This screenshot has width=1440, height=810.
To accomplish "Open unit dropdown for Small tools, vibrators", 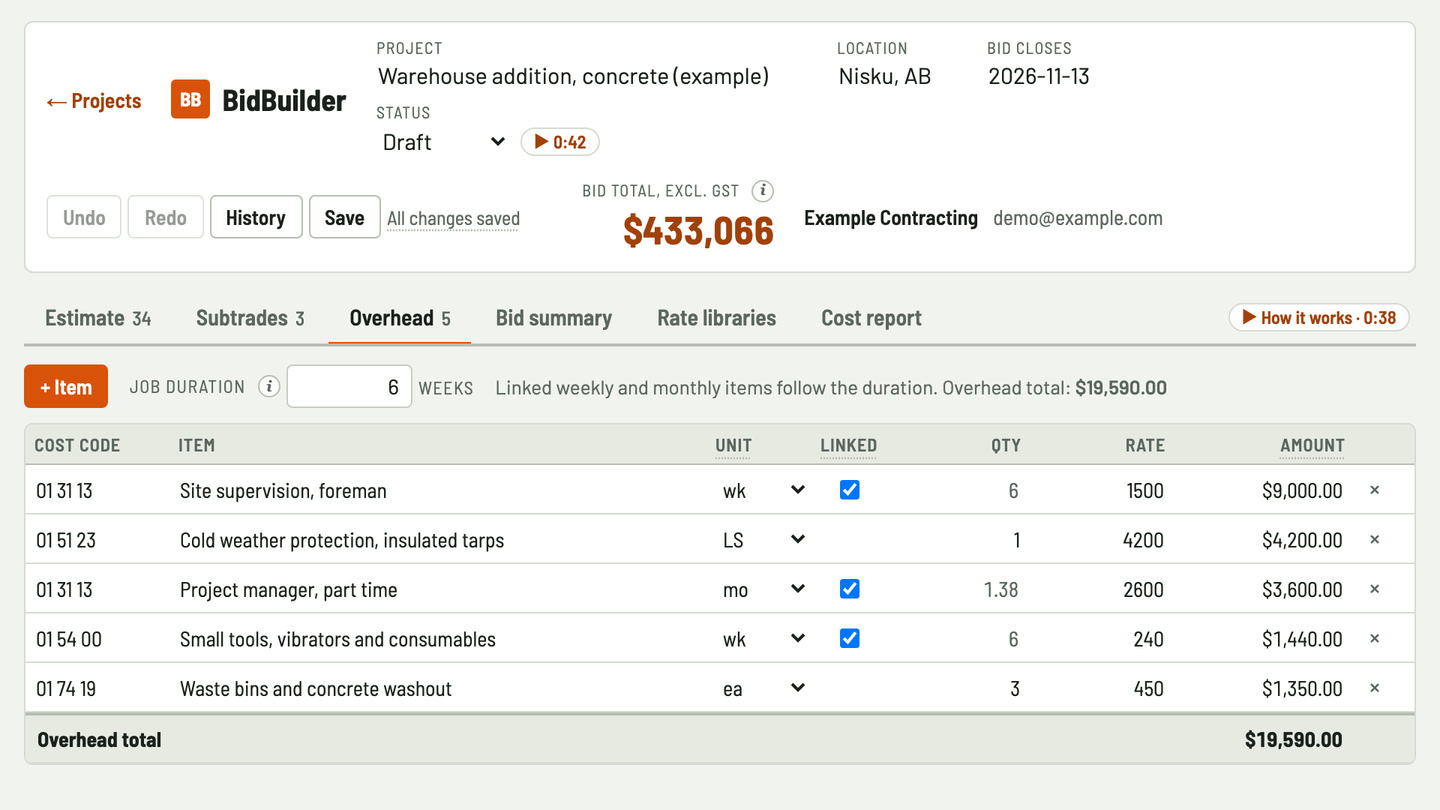I will 763,639.
